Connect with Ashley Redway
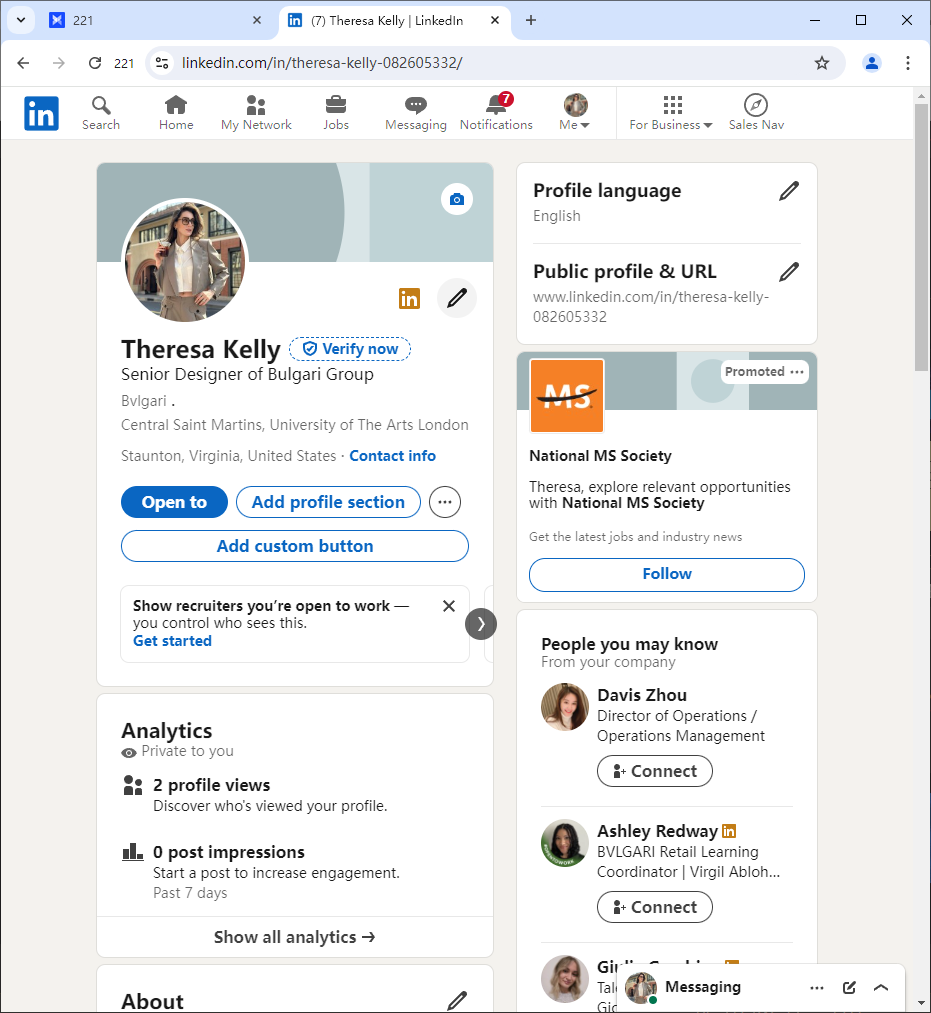Viewport: 931px width, 1013px height. coord(654,907)
